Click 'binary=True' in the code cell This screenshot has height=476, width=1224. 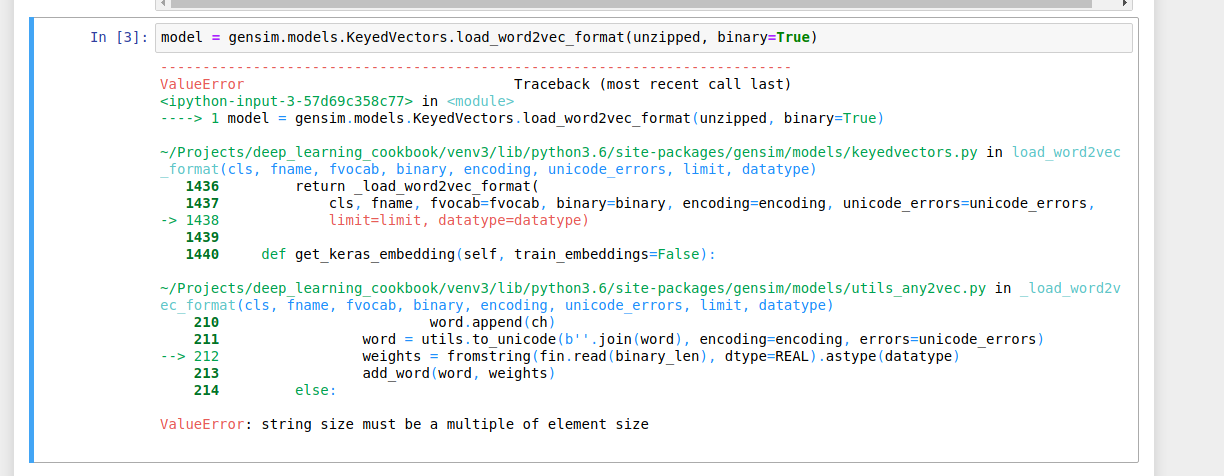pos(763,38)
